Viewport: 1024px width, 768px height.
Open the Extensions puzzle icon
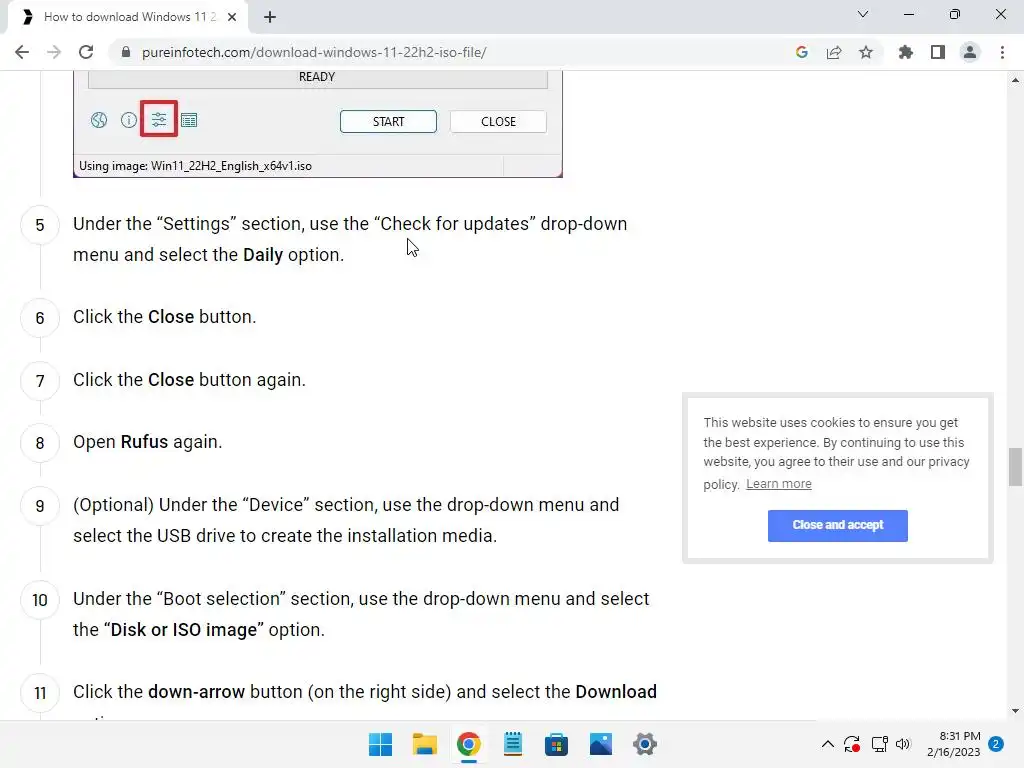[x=906, y=52]
